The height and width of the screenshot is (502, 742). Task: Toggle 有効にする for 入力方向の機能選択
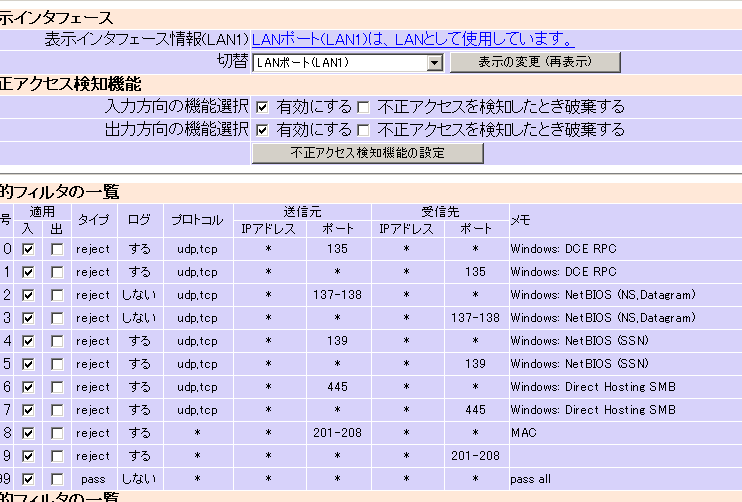click(x=262, y=106)
